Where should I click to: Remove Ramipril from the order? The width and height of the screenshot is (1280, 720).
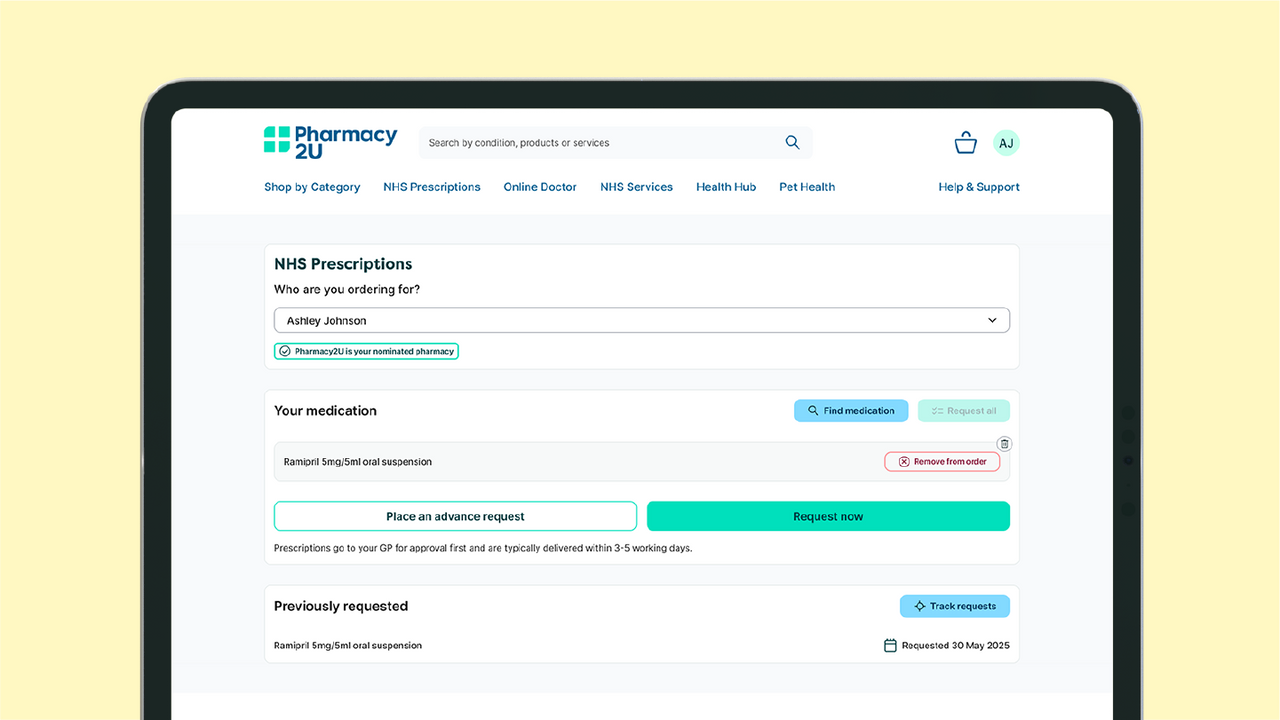942,462
